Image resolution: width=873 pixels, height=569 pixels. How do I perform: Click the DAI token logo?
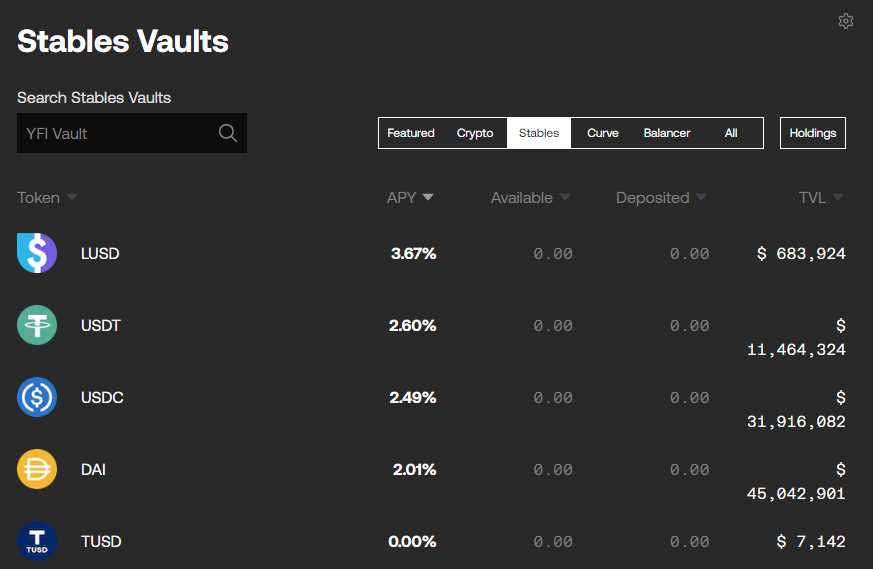coord(37,469)
